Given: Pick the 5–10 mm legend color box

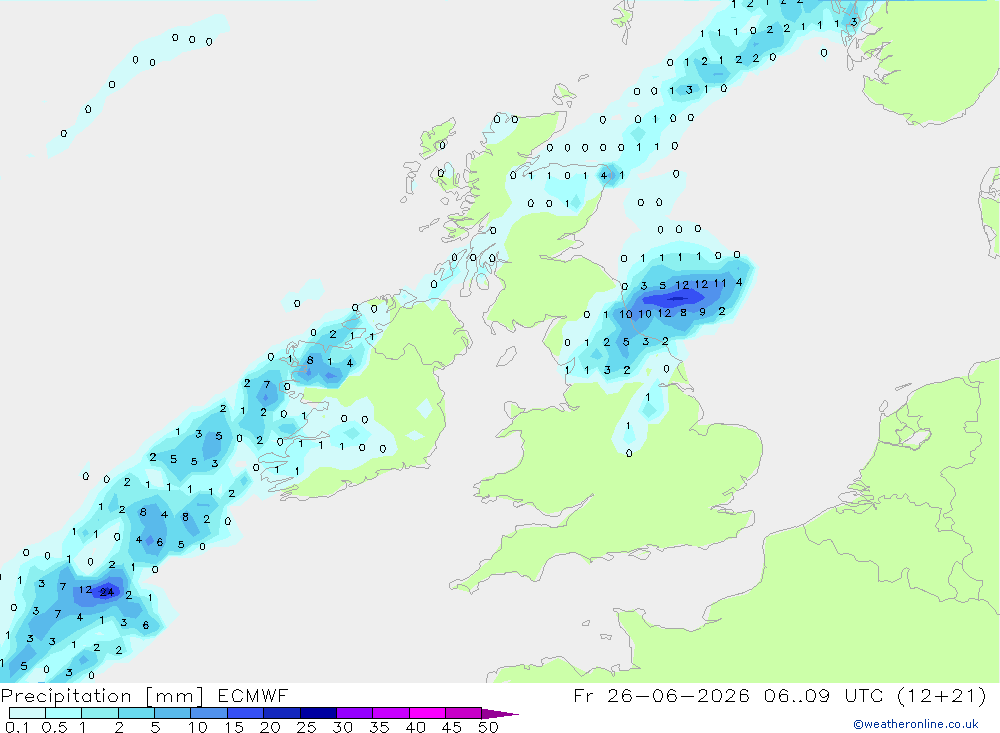Looking at the screenshot, I should 173,713.
